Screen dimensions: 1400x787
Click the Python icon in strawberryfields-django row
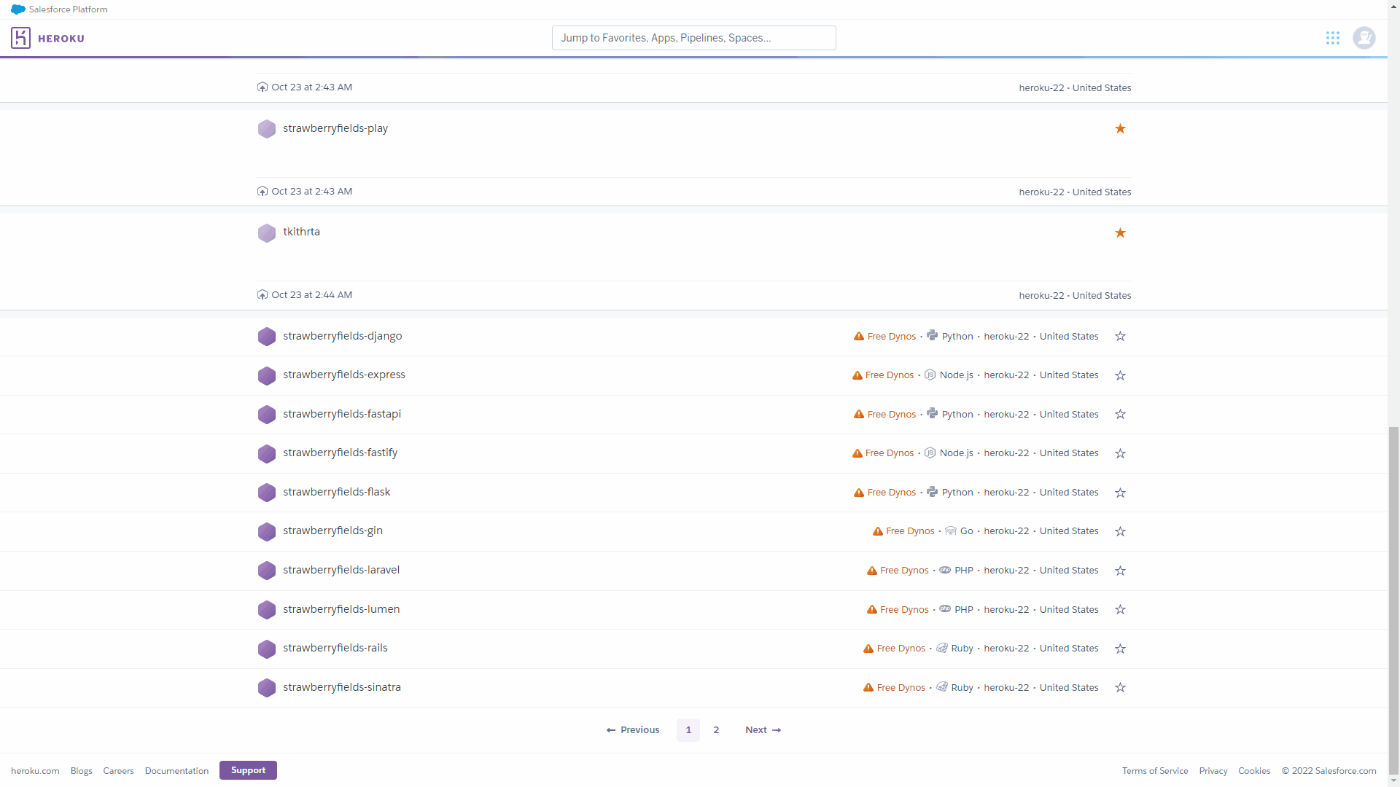[x=932, y=336]
